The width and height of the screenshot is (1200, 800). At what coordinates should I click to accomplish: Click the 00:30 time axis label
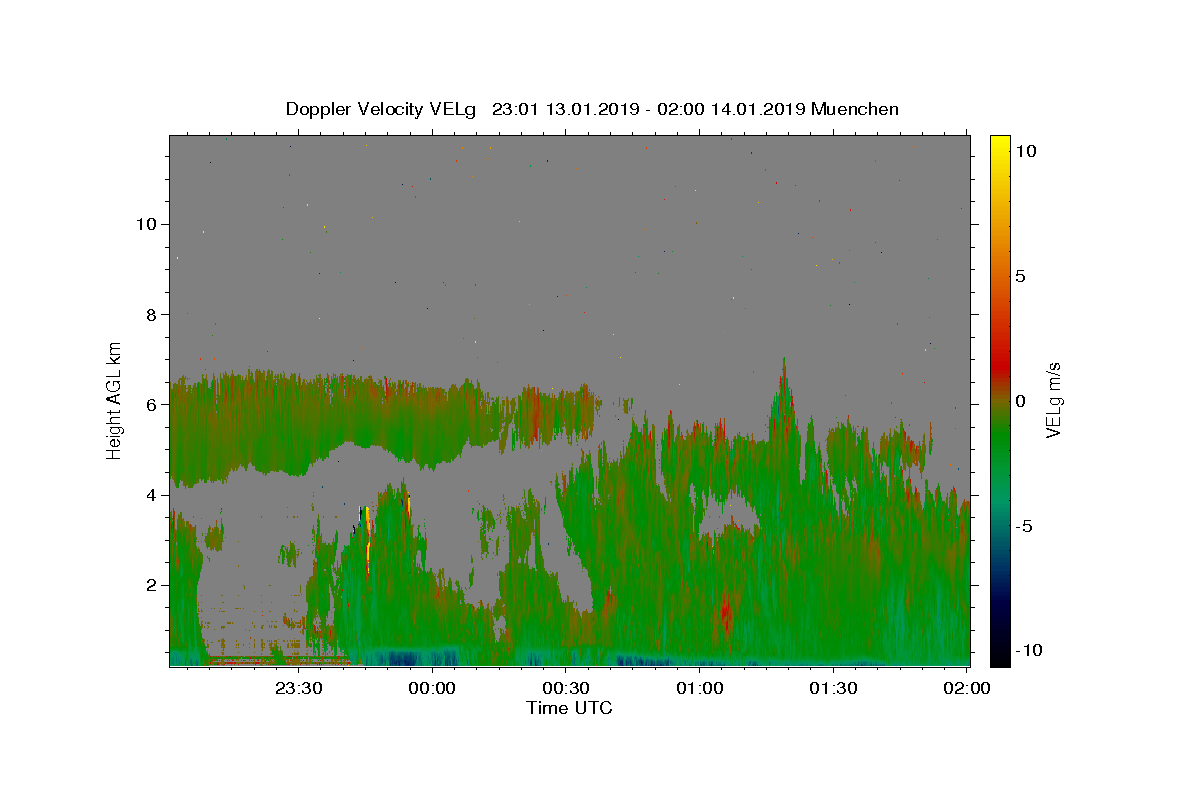point(566,688)
